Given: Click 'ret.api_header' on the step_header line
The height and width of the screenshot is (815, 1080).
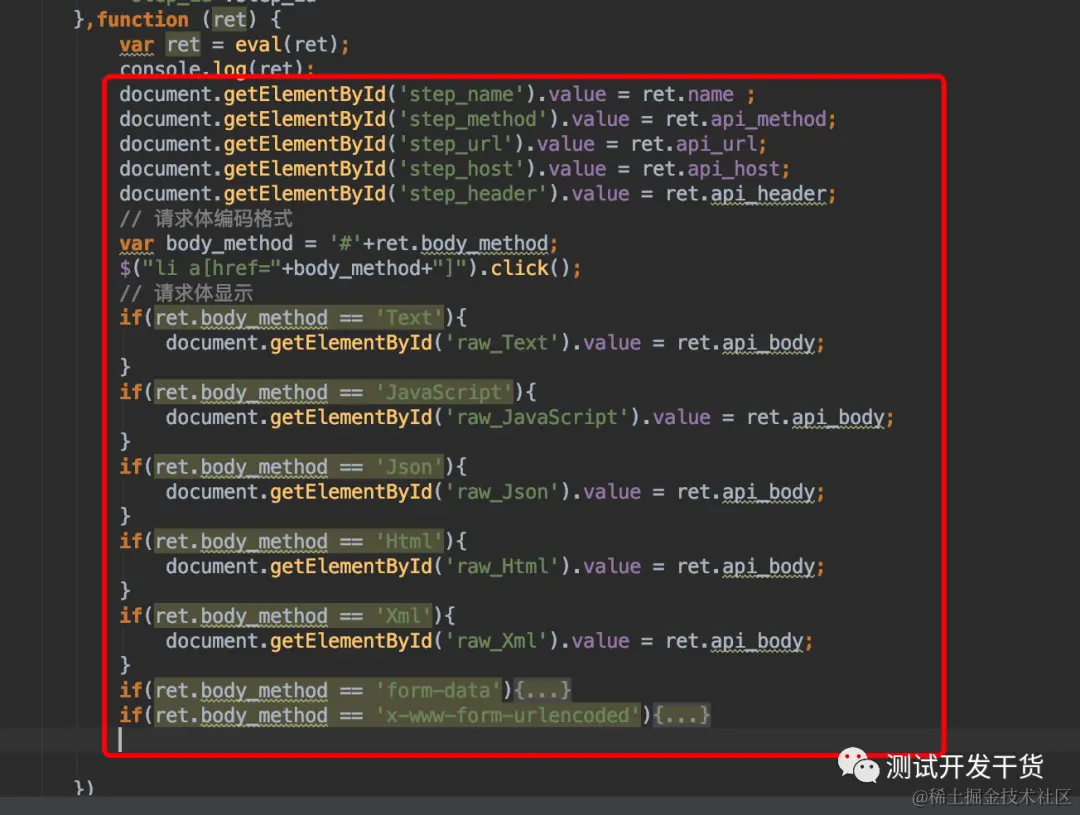Looking at the screenshot, I should click(x=746, y=193).
